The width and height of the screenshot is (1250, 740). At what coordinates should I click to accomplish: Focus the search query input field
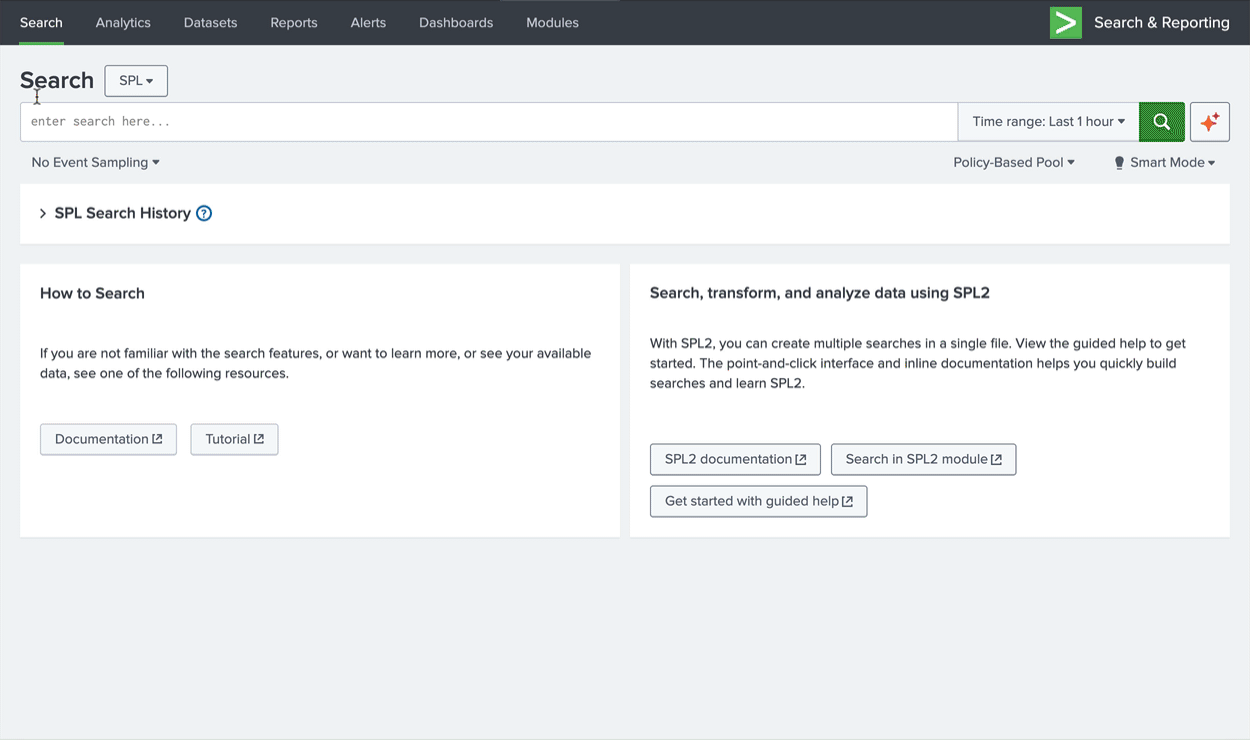[x=489, y=122]
